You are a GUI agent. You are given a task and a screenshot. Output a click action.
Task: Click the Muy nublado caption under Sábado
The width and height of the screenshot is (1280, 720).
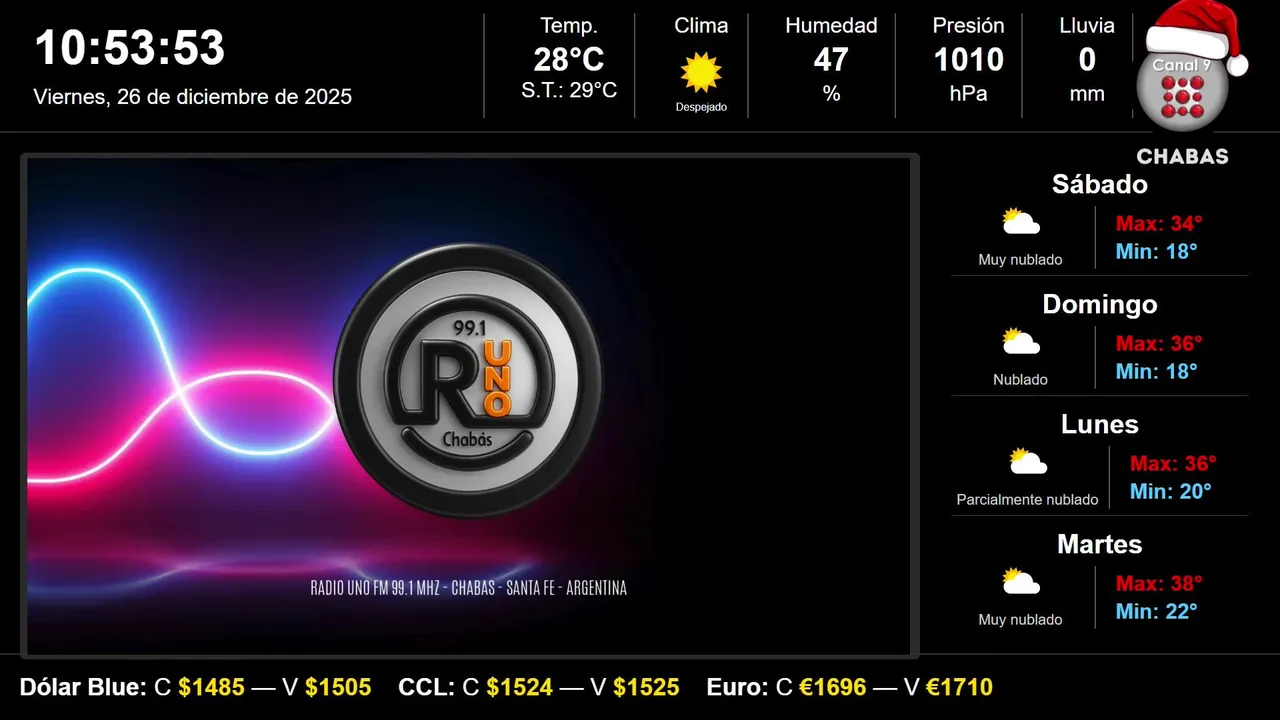[x=1021, y=259]
